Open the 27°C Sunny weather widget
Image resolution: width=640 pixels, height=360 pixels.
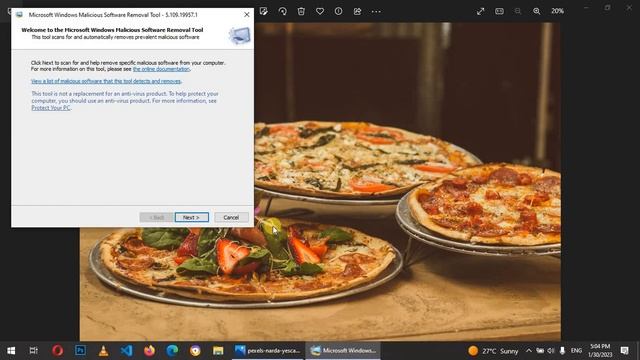[493, 351]
